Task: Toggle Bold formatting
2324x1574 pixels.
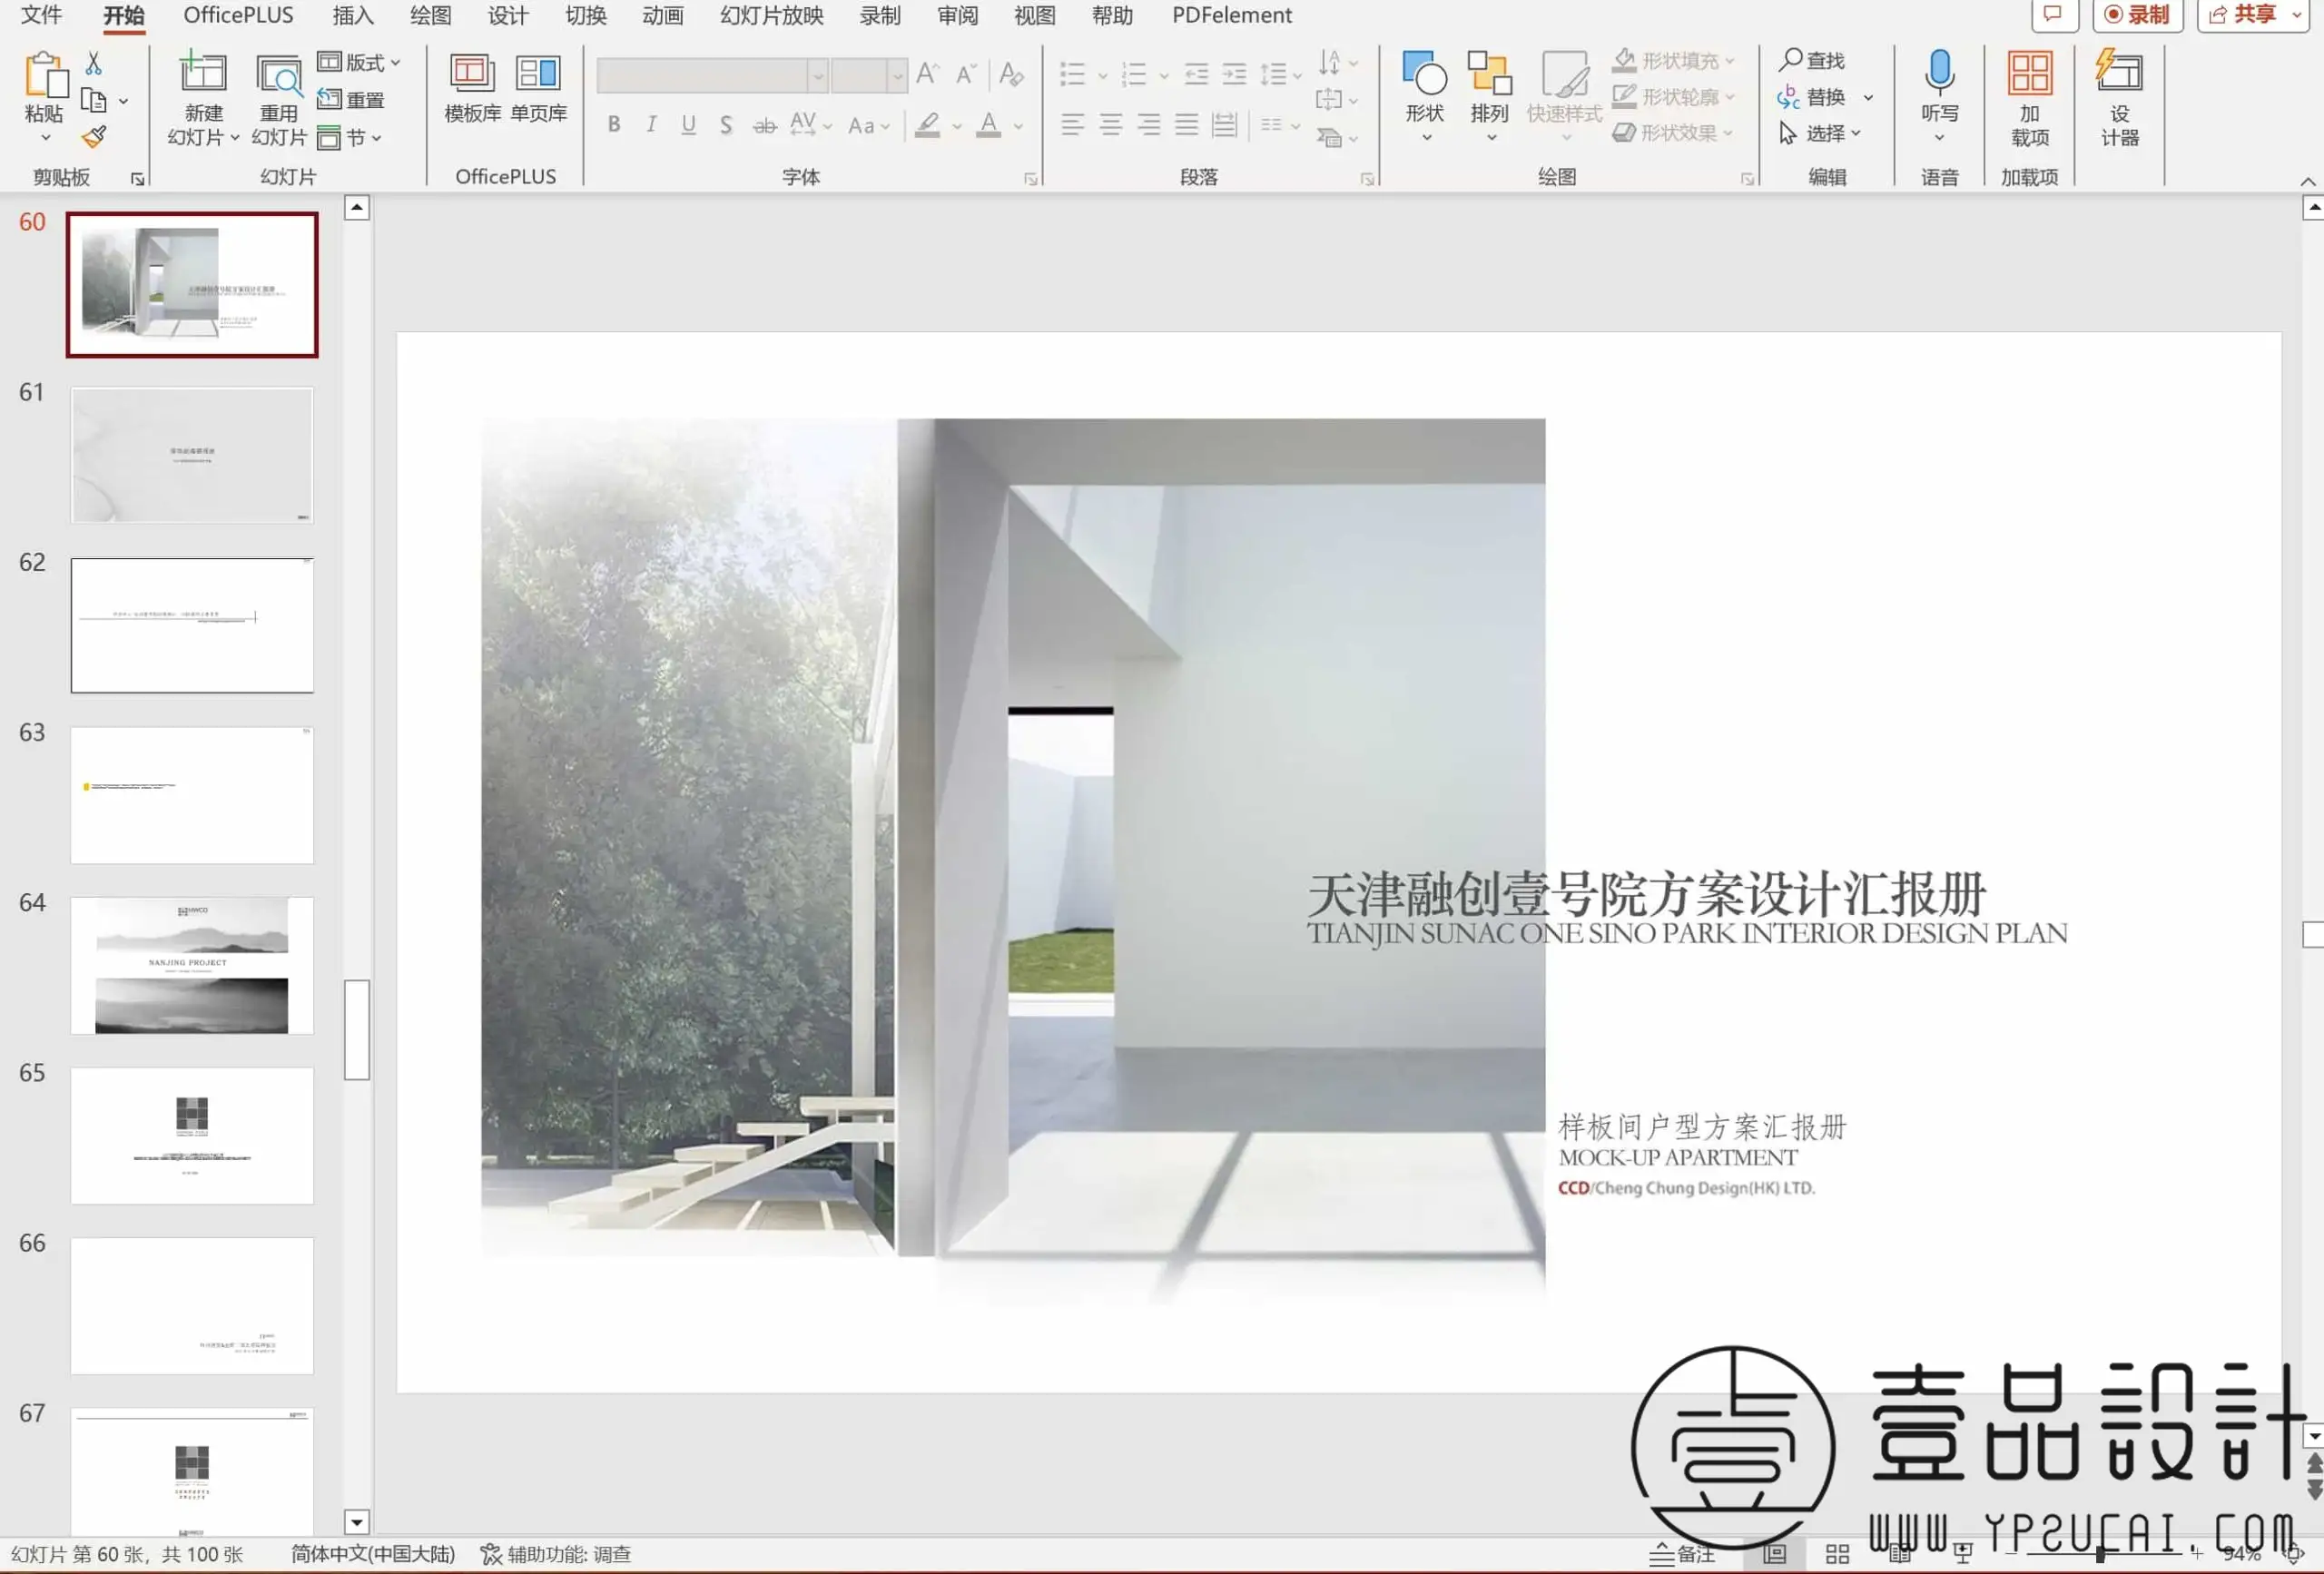Action: [x=614, y=125]
